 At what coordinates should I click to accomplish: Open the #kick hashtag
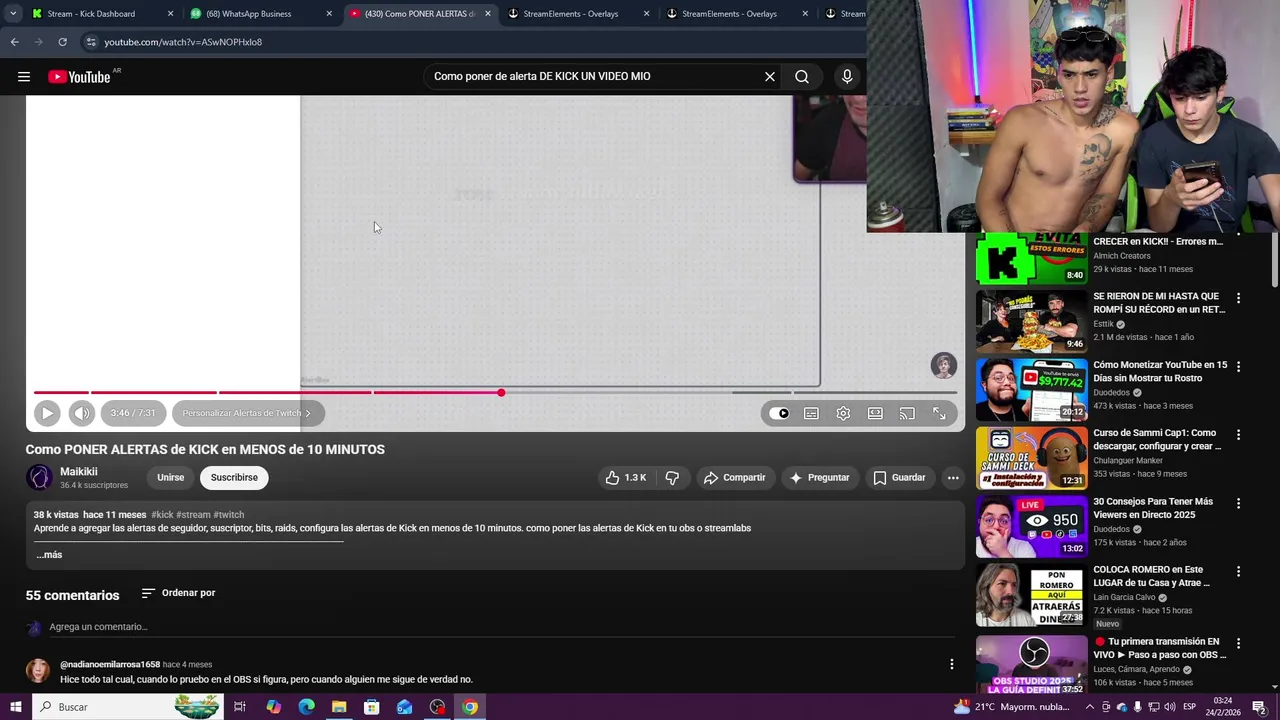tap(162, 515)
